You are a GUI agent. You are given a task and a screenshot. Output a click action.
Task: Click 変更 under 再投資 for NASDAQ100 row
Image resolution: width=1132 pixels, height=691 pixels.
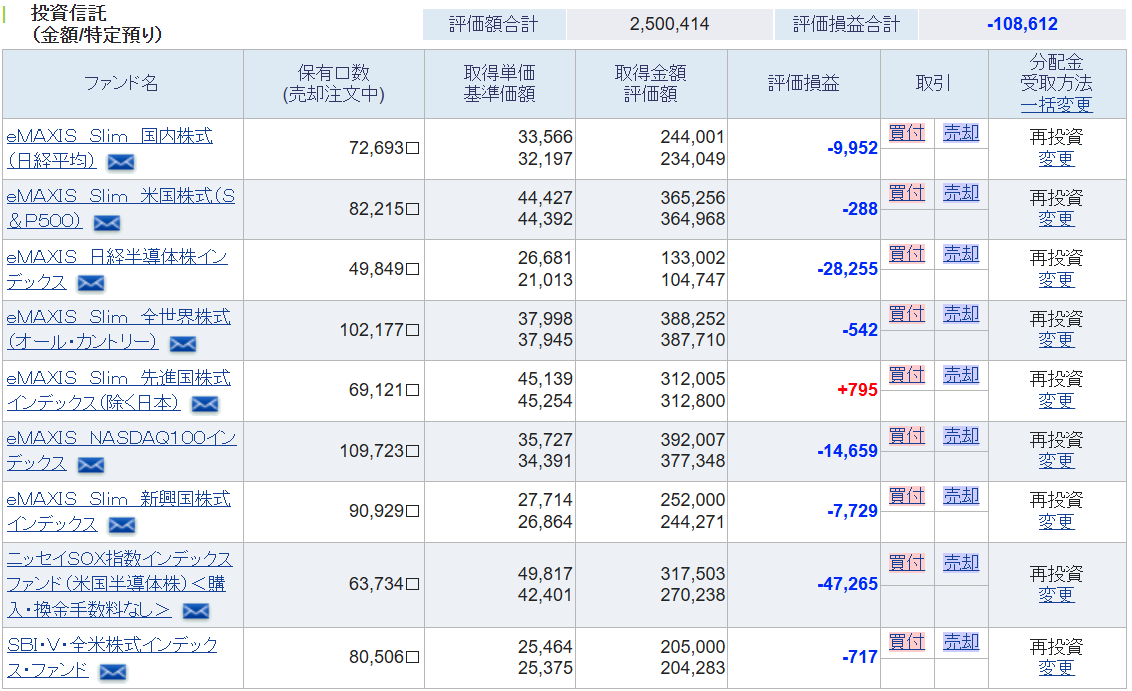pos(1056,461)
